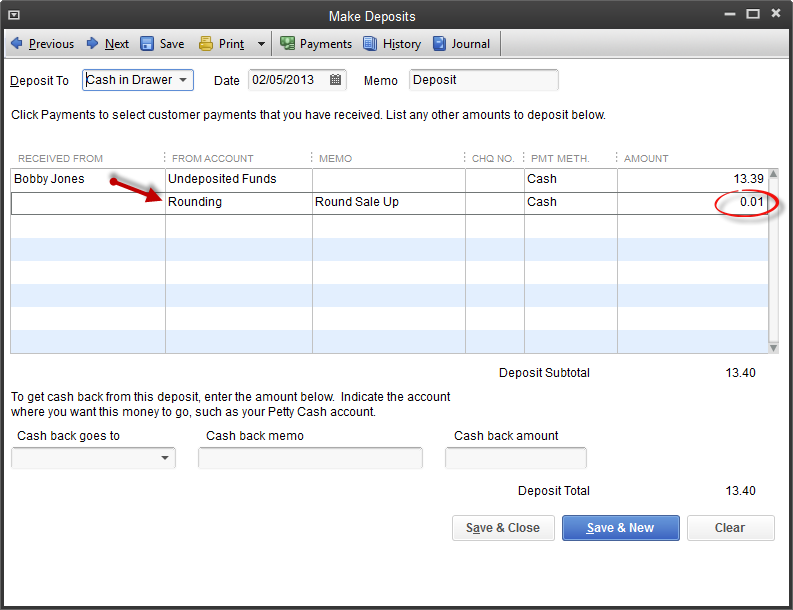The image size is (793, 610).
Task: Click the Save floppy disk icon
Action: (x=147, y=44)
